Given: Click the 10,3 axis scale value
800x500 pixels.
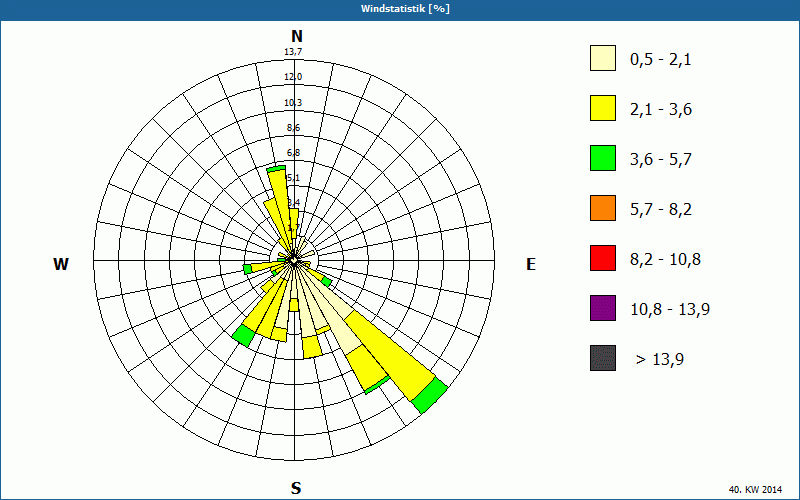Looking at the screenshot, I should point(293,103).
